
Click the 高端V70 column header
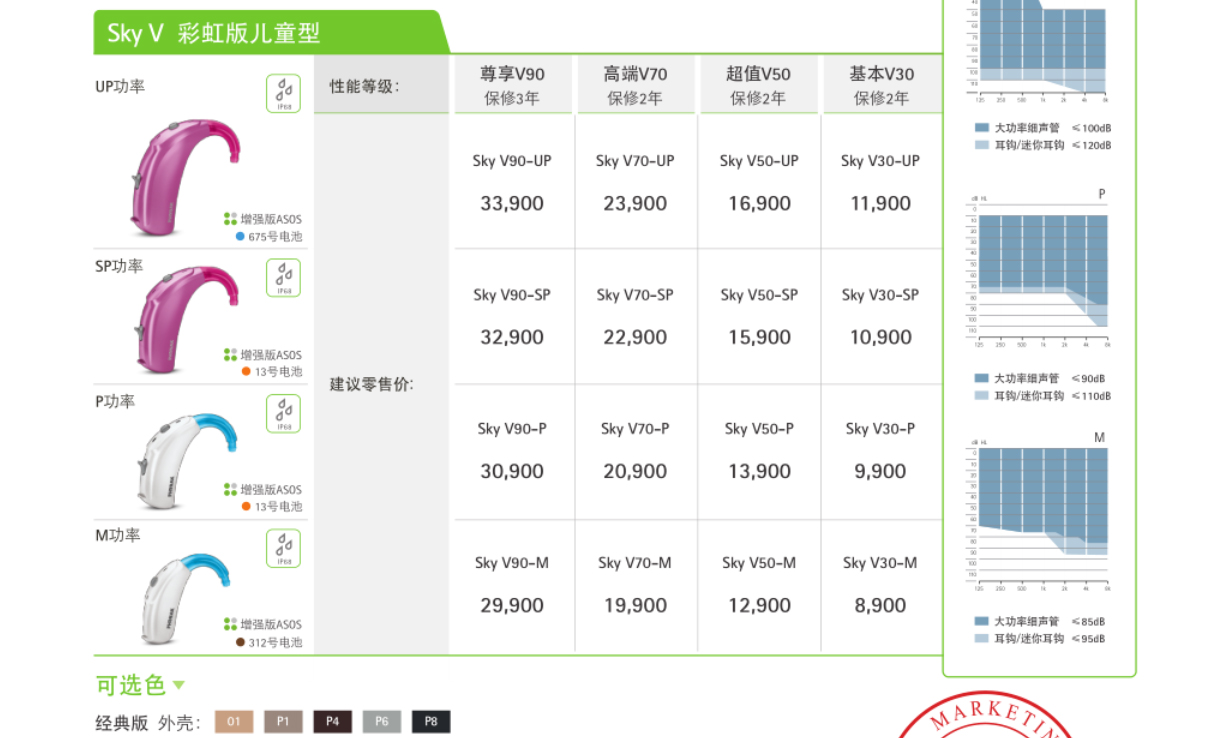tap(635, 85)
